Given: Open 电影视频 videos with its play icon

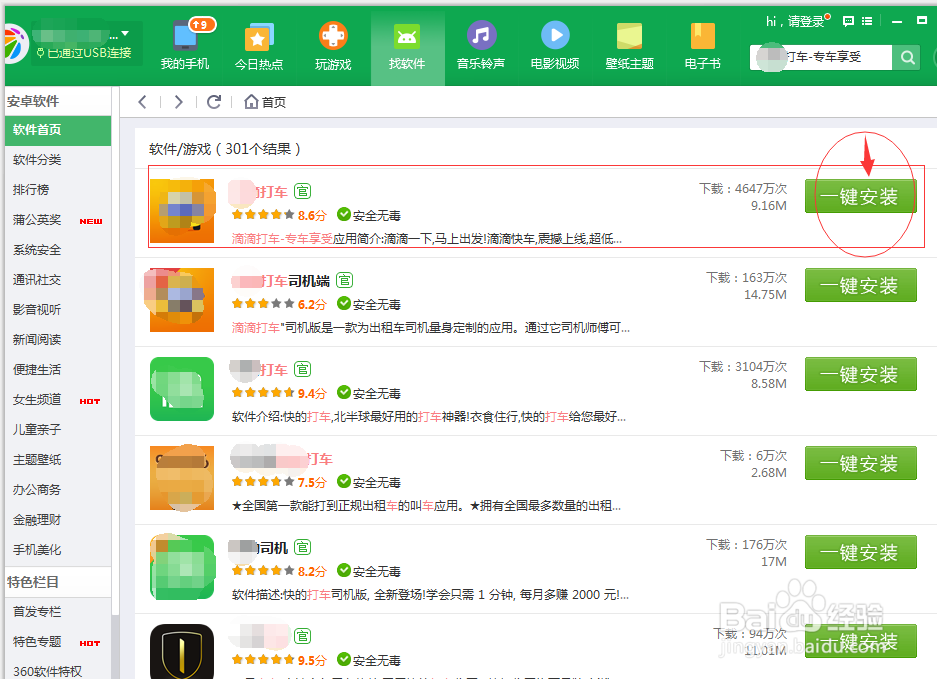Looking at the screenshot, I should [x=555, y=37].
